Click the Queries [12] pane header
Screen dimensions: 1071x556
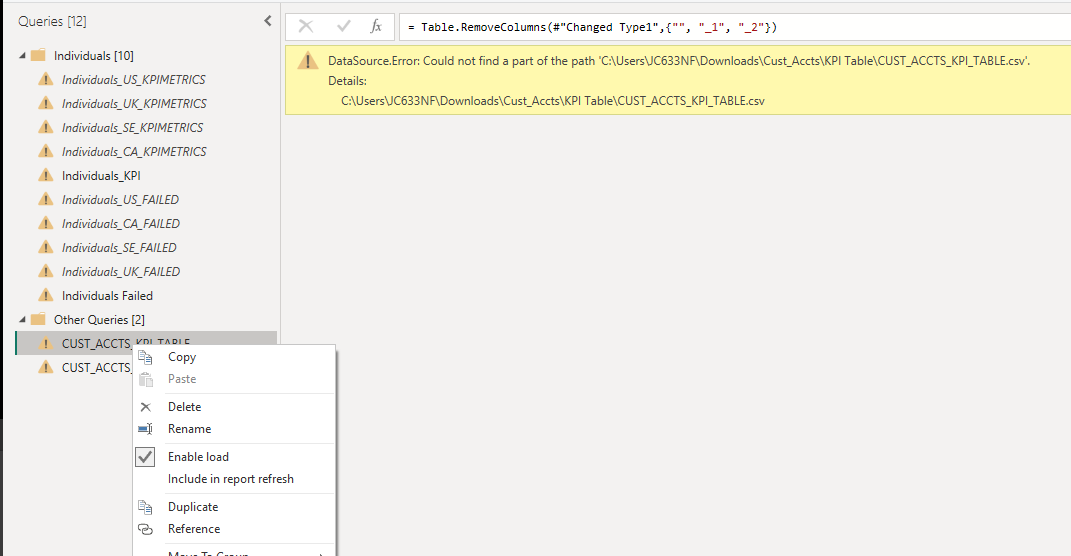point(53,21)
